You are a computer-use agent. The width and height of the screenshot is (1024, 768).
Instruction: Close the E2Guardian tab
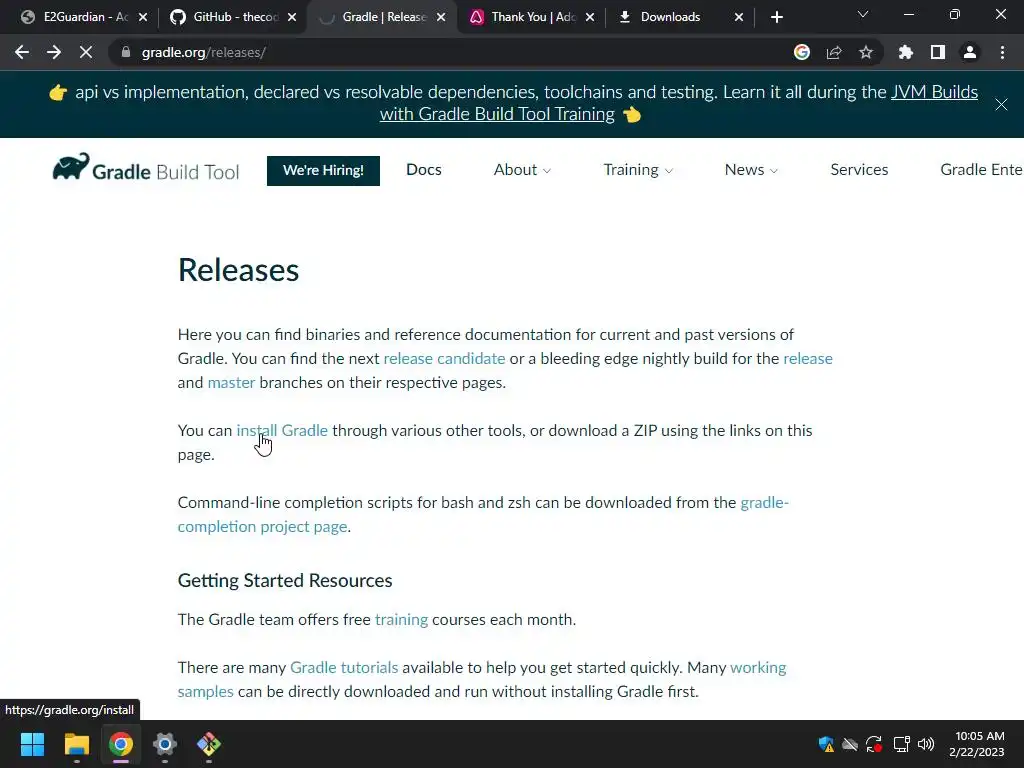pos(143,17)
